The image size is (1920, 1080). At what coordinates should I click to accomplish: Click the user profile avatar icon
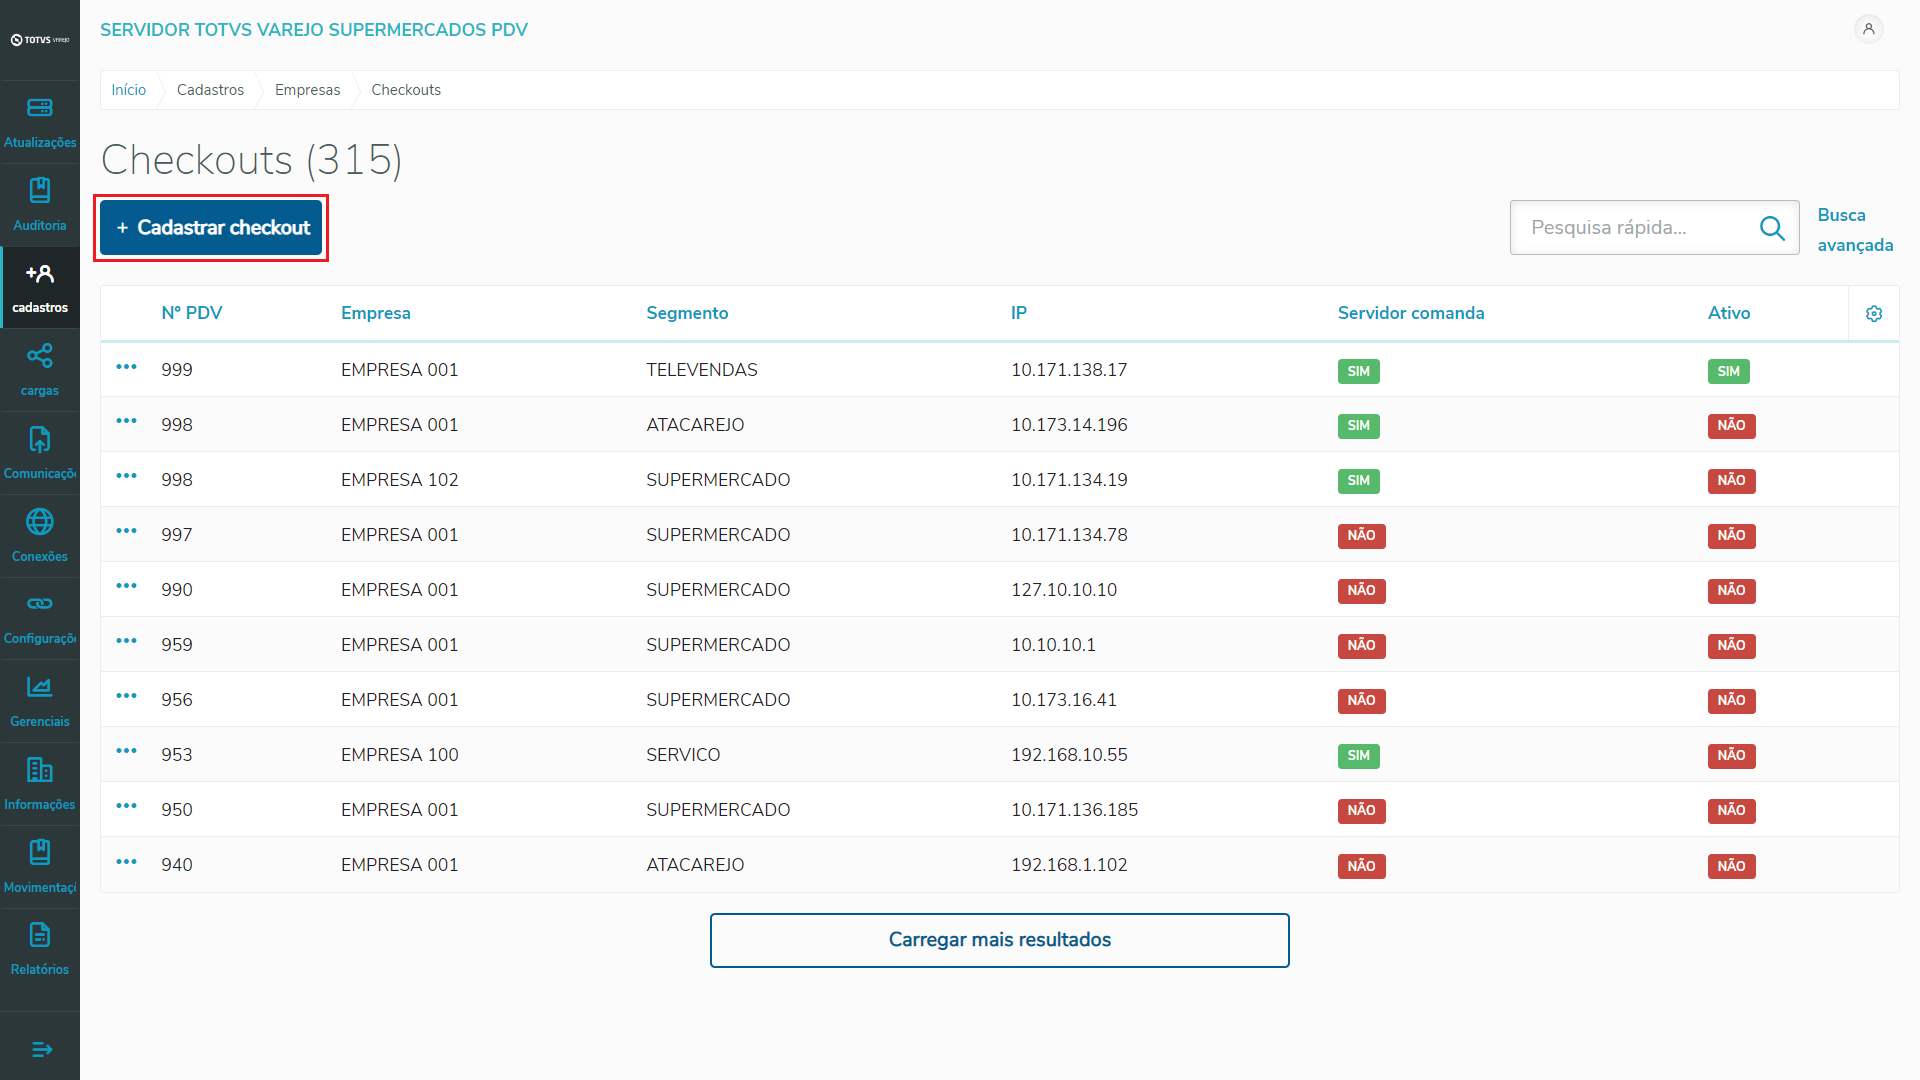1868,29
